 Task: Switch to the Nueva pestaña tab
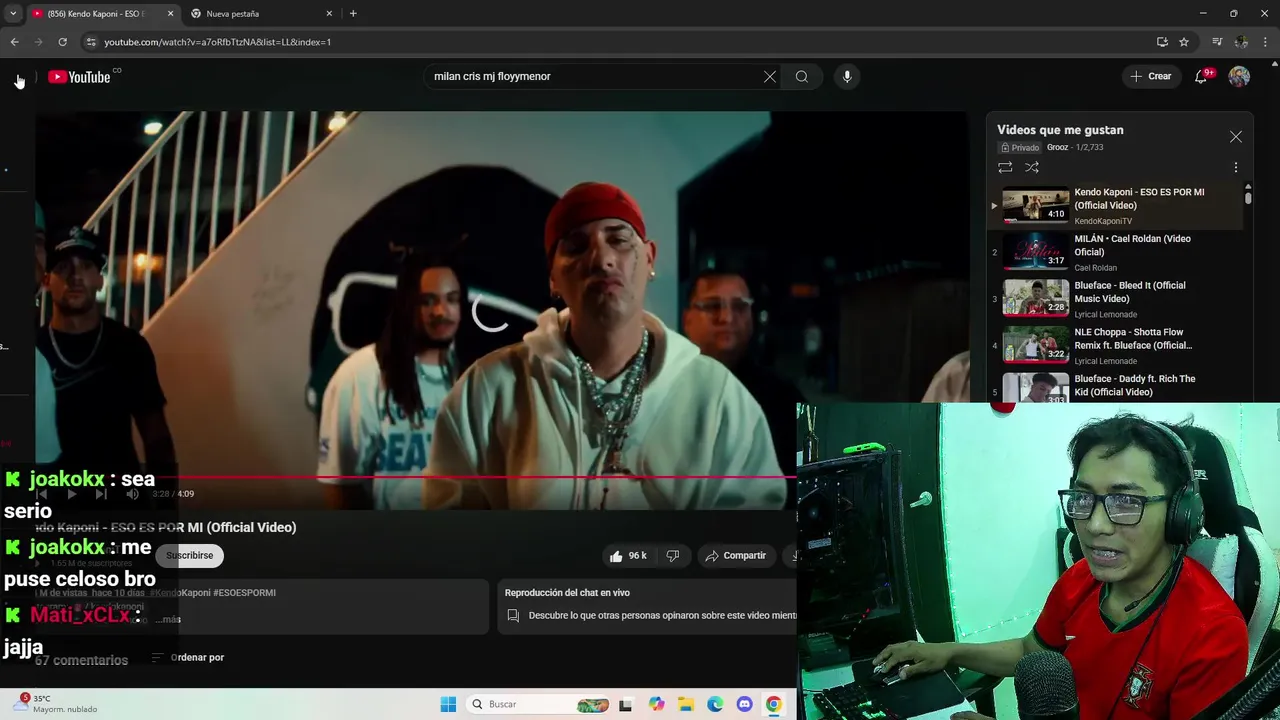260,14
